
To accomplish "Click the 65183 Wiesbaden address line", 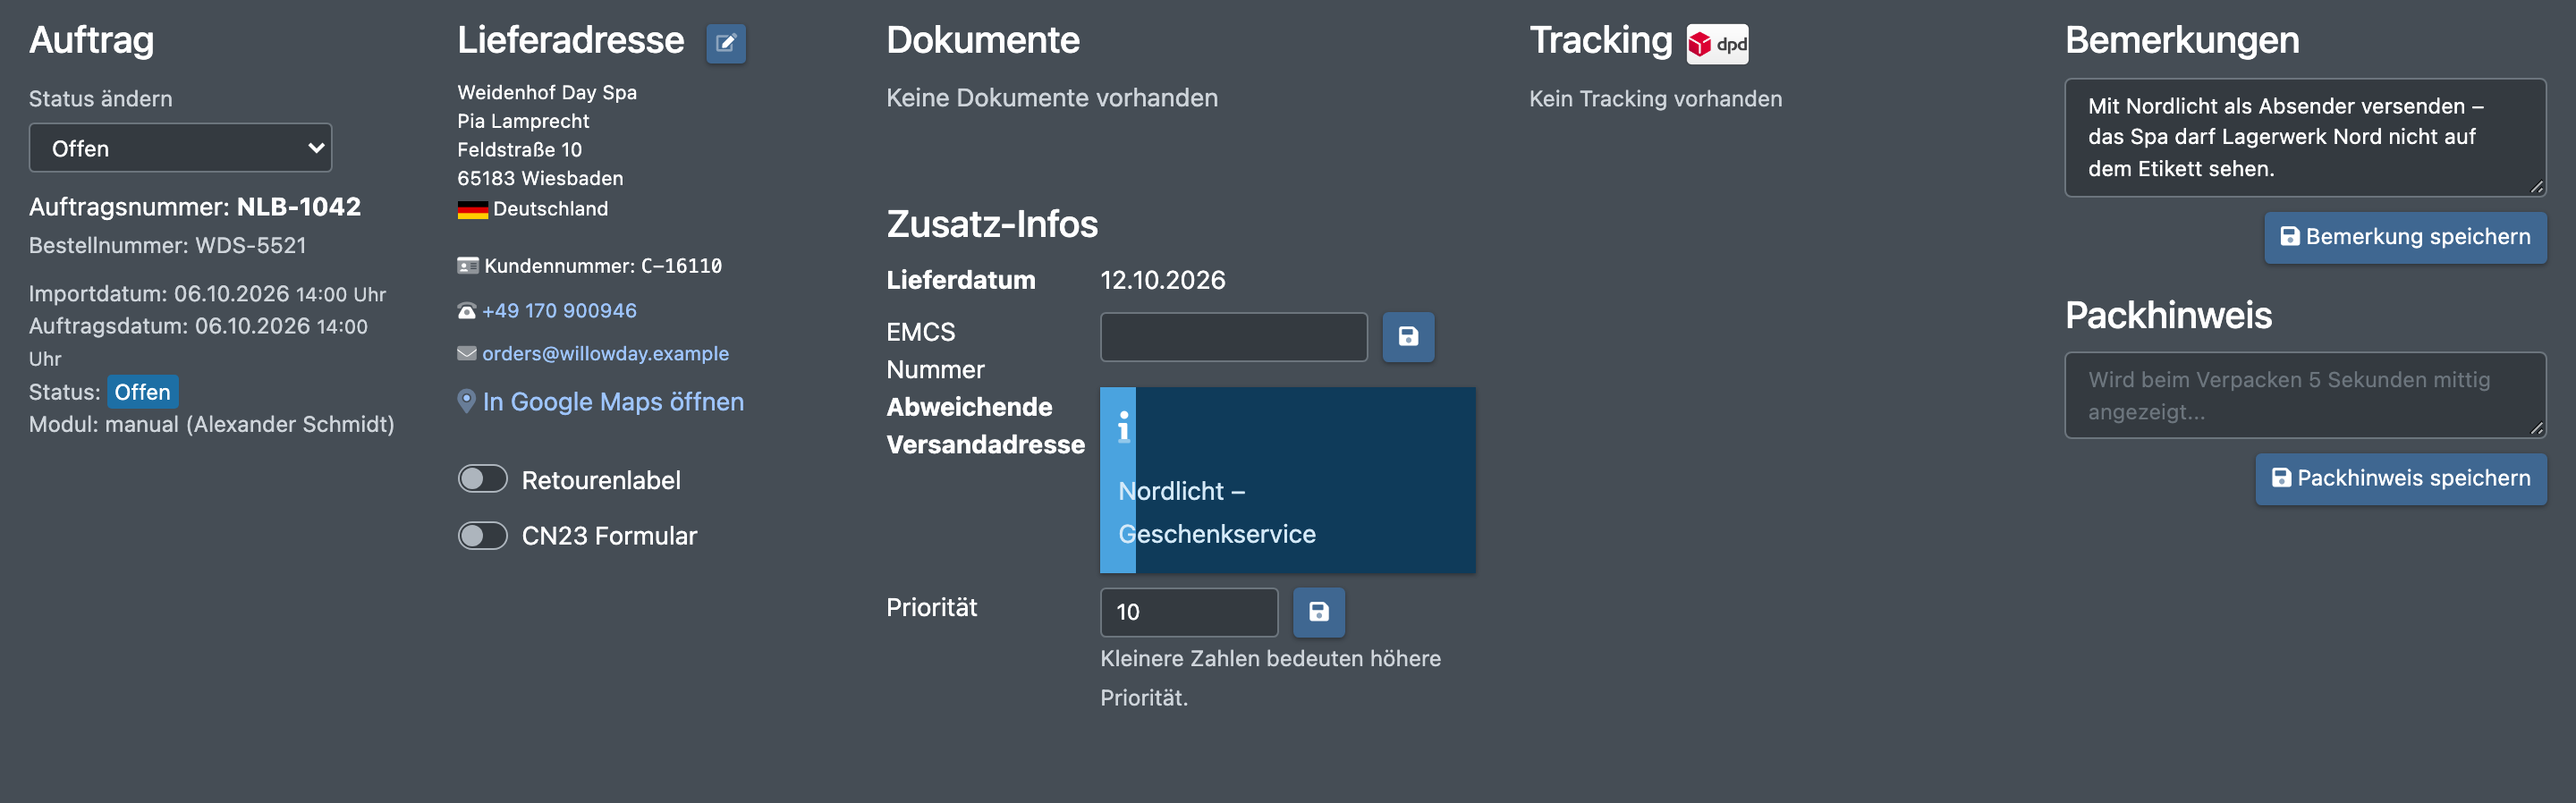I will click(x=540, y=179).
